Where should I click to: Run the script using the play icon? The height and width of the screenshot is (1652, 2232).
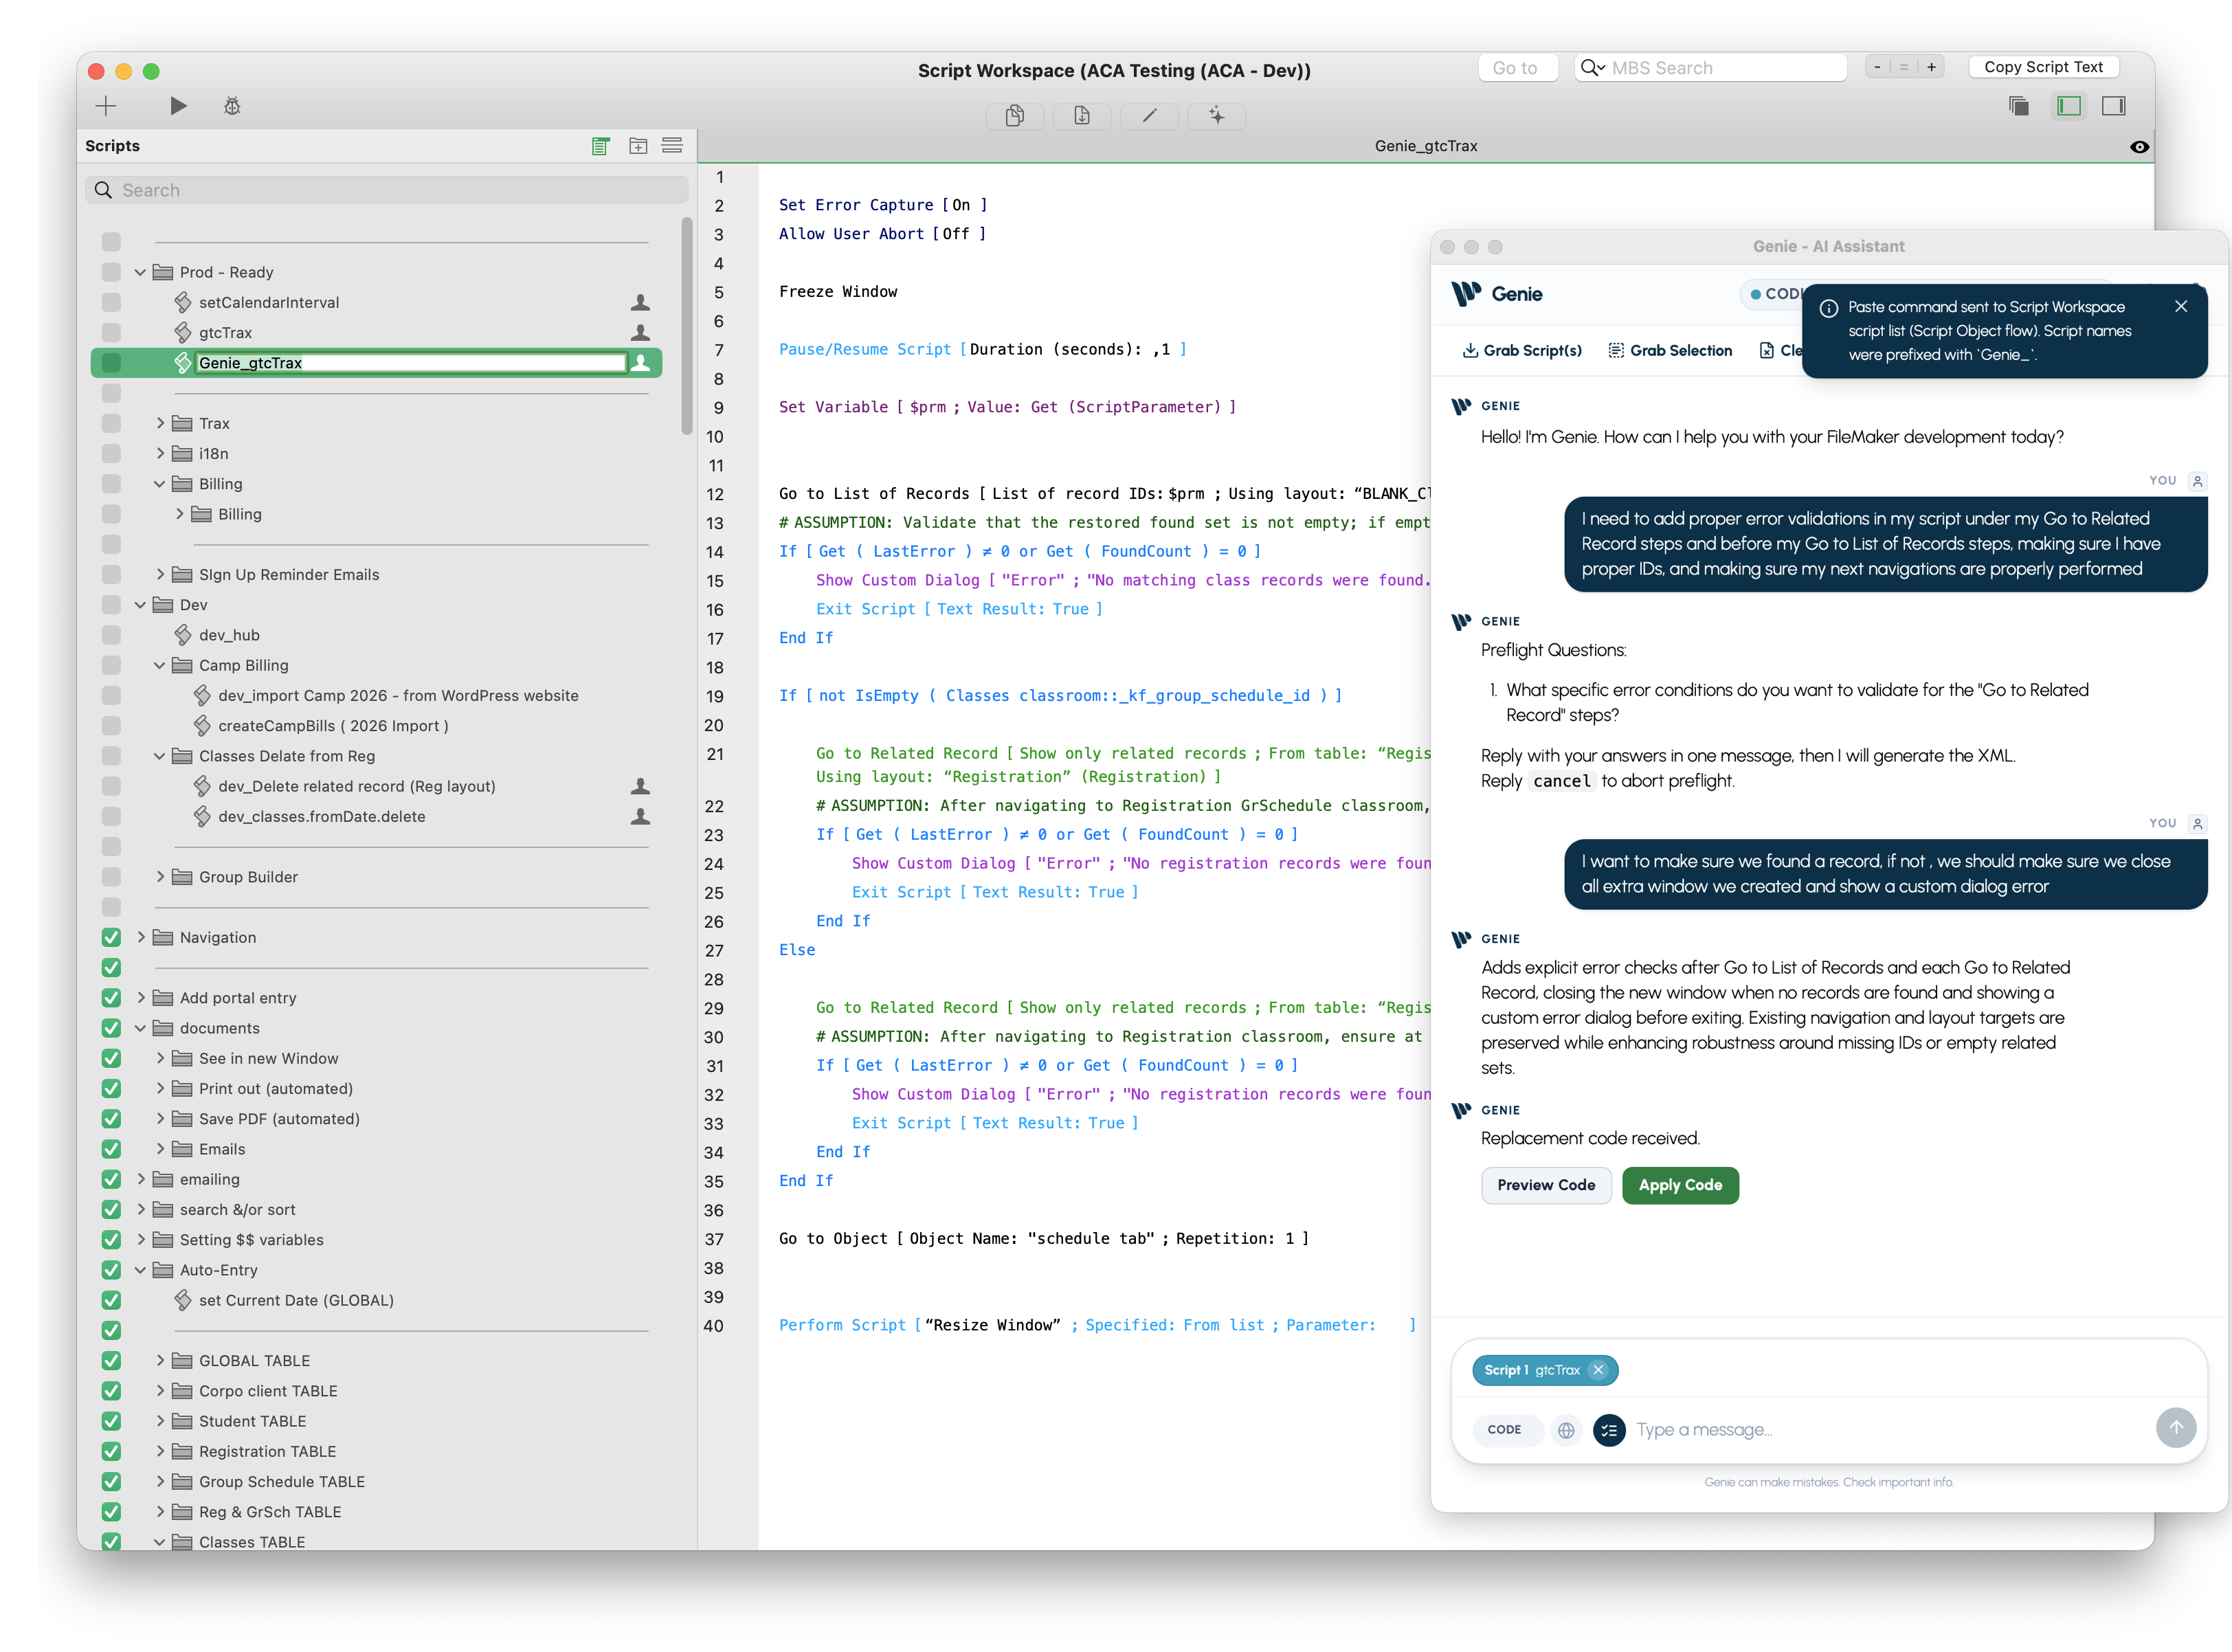pyautogui.click(x=178, y=105)
